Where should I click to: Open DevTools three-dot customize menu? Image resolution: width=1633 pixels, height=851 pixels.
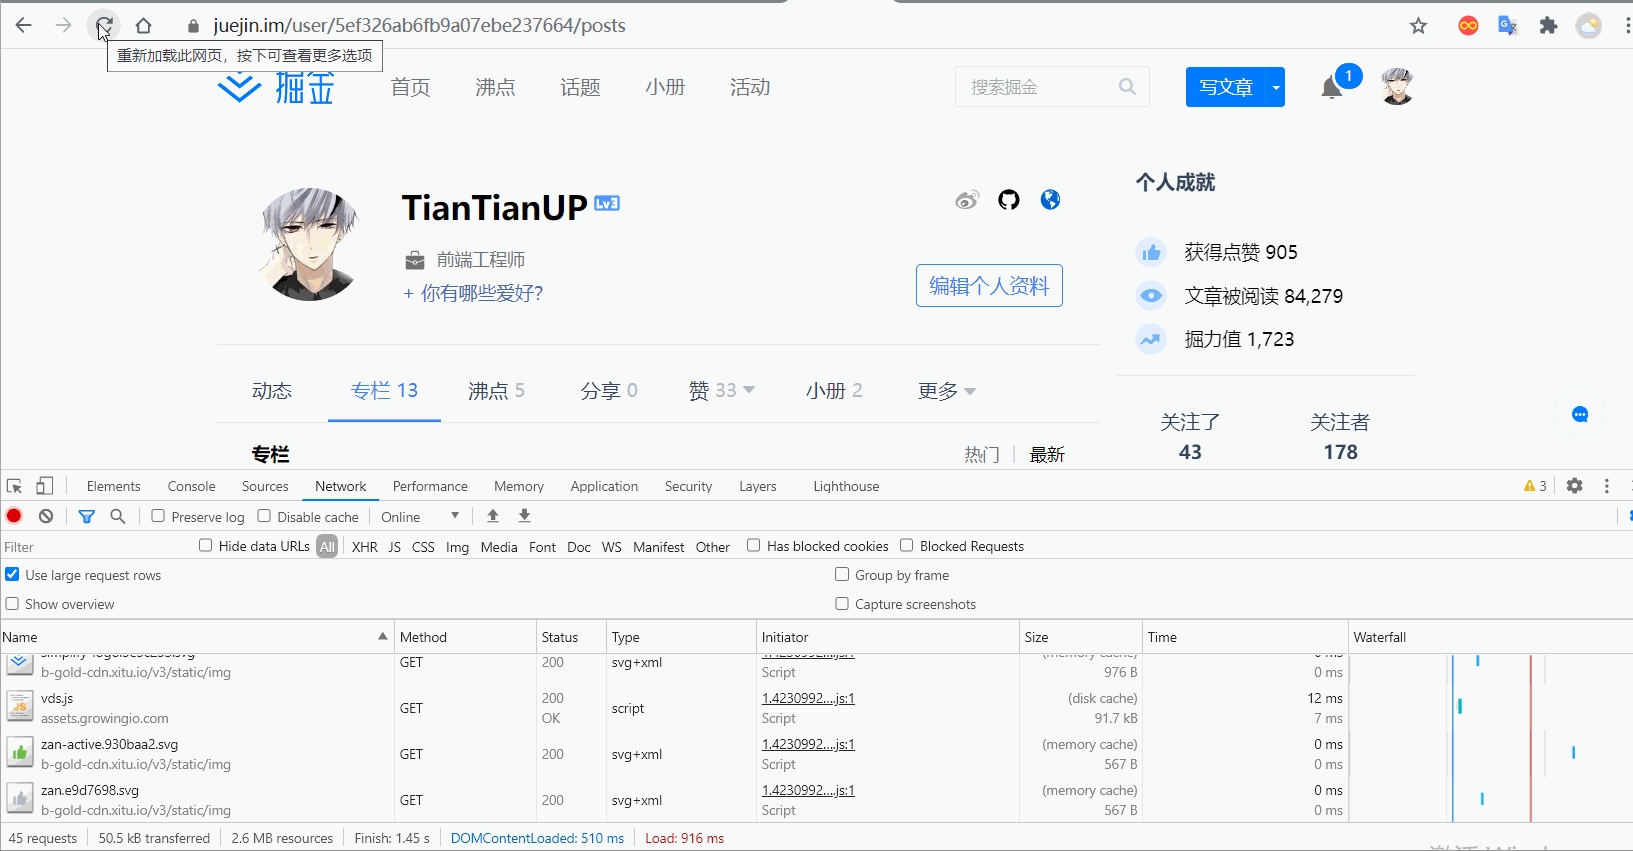click(1607, 486)
